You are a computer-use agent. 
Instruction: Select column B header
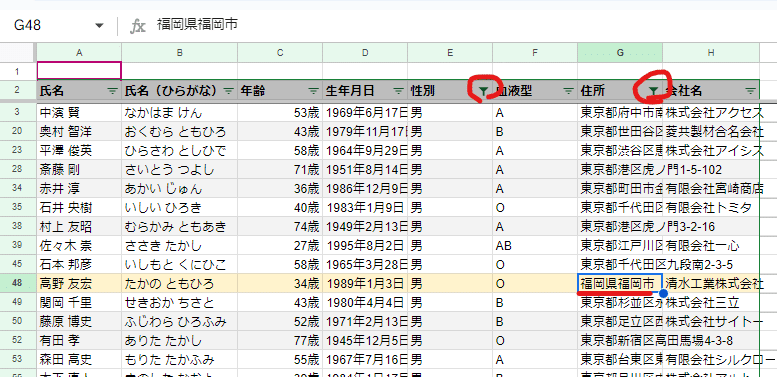(x=179, y=53)
